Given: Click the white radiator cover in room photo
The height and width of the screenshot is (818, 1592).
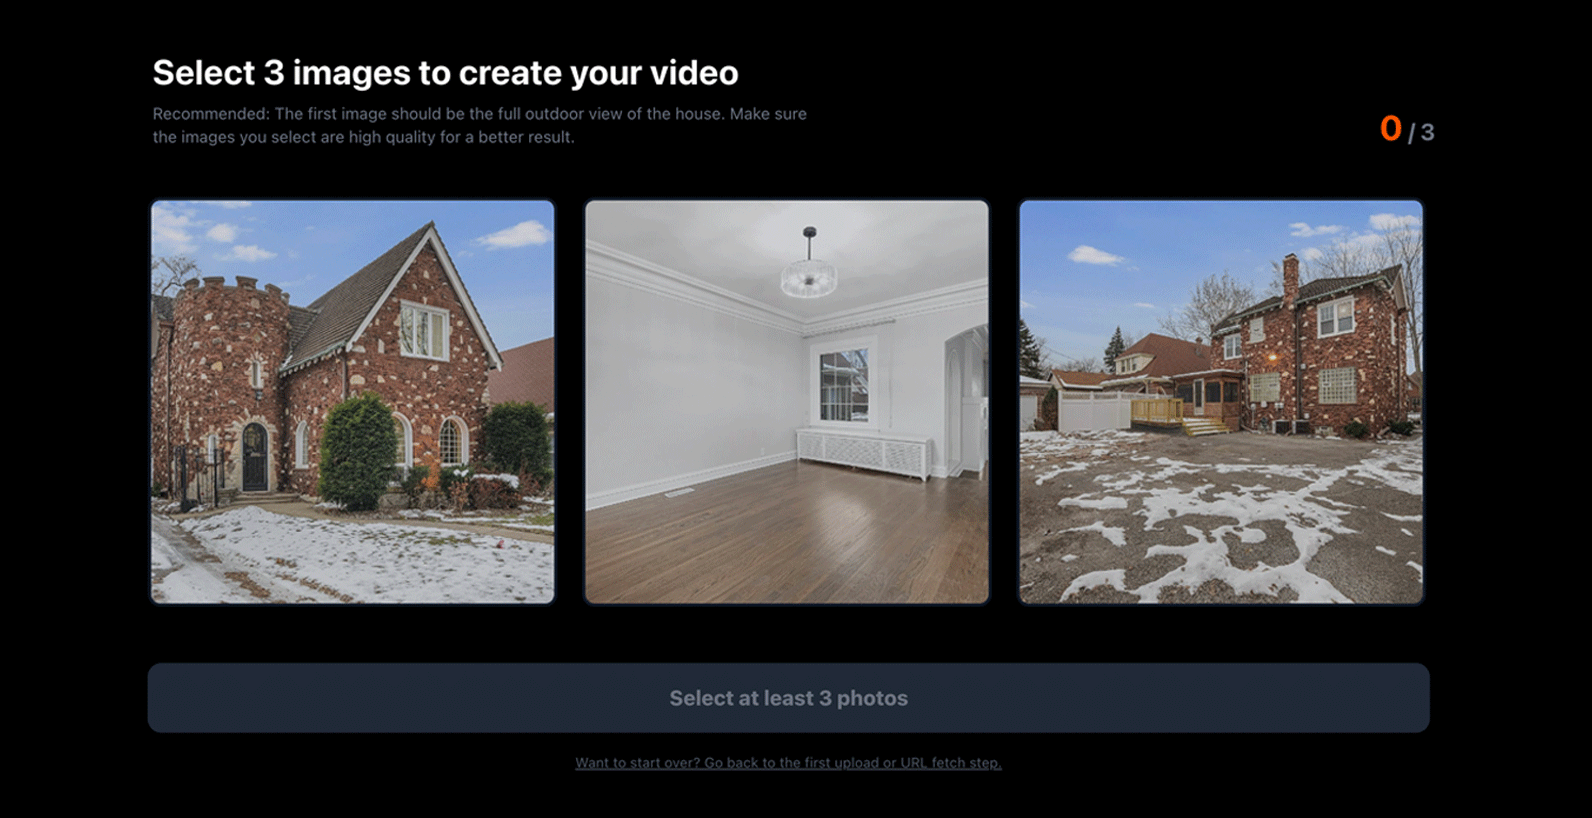Looking at the screenshot, I should tap(862, 454).
